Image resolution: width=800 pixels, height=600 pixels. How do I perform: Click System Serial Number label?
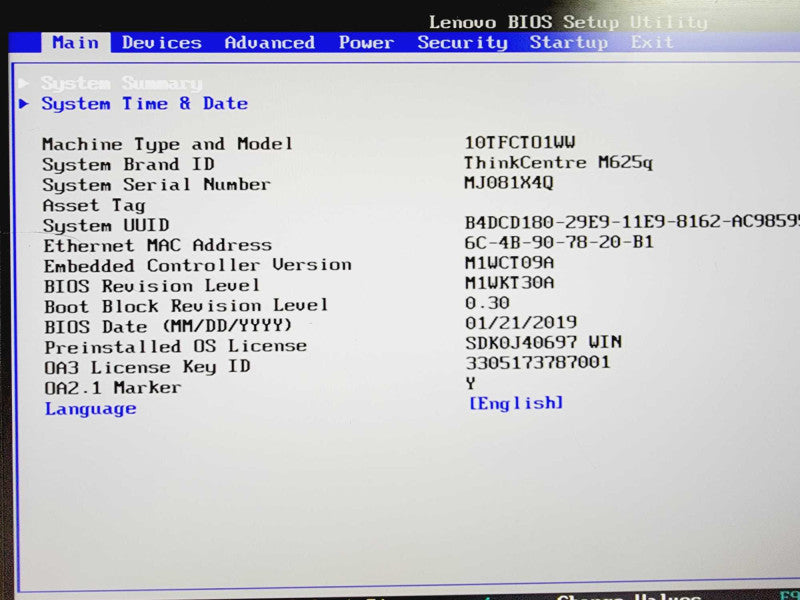pos(156,185)
